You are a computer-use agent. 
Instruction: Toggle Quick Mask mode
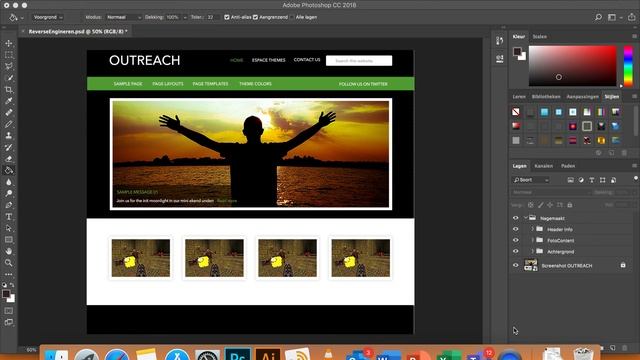coord(9,311)
